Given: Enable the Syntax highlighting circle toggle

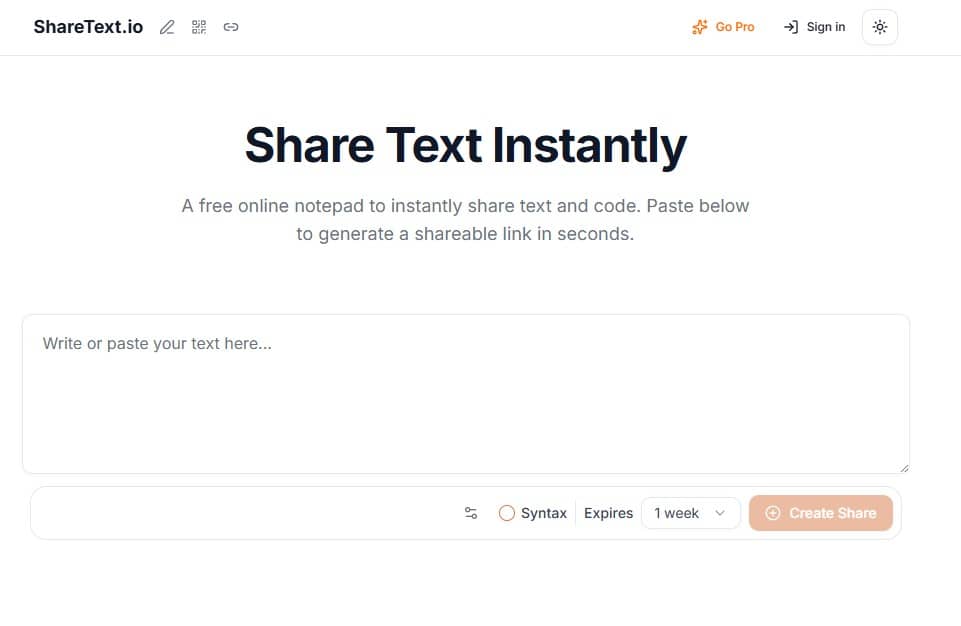Looking at the screenshot, I should click(507, 513).
